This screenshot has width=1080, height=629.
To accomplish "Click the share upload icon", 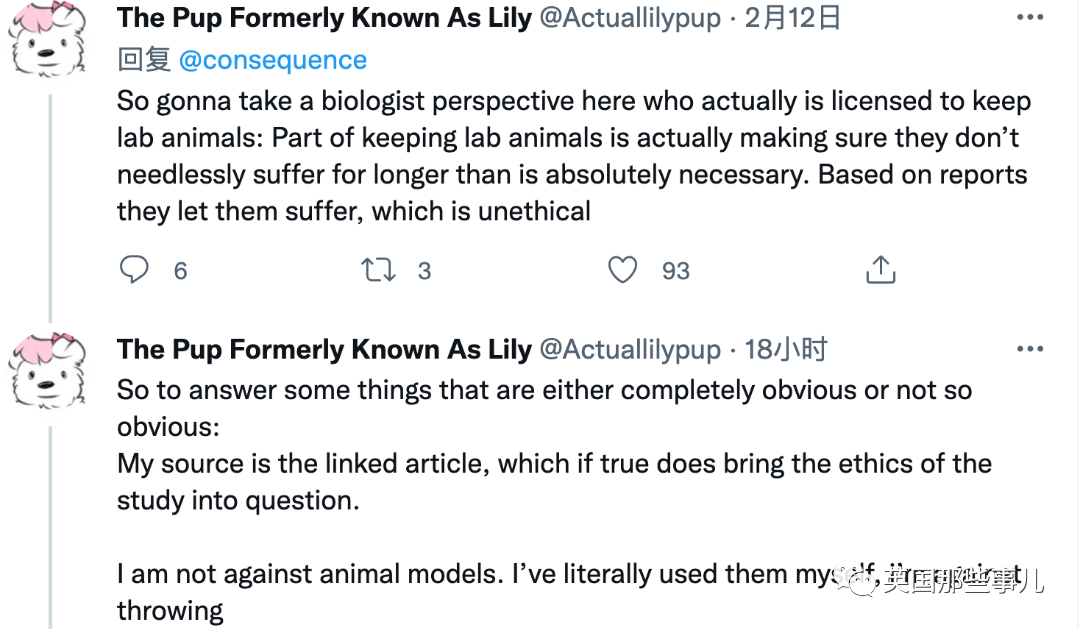I will (x=879, y=269).
